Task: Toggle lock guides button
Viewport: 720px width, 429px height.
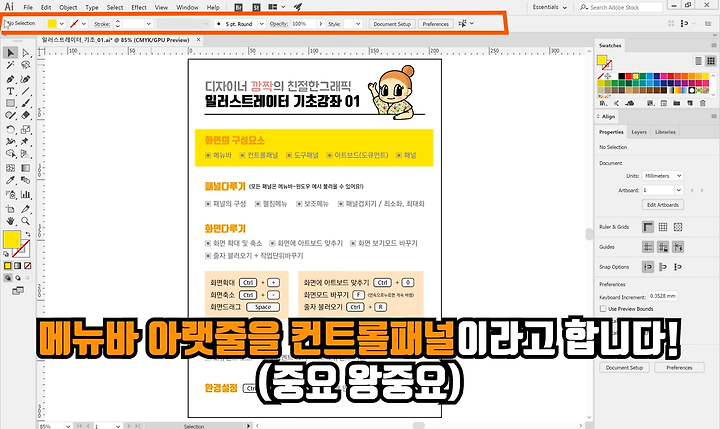Action: pos(663,247)
